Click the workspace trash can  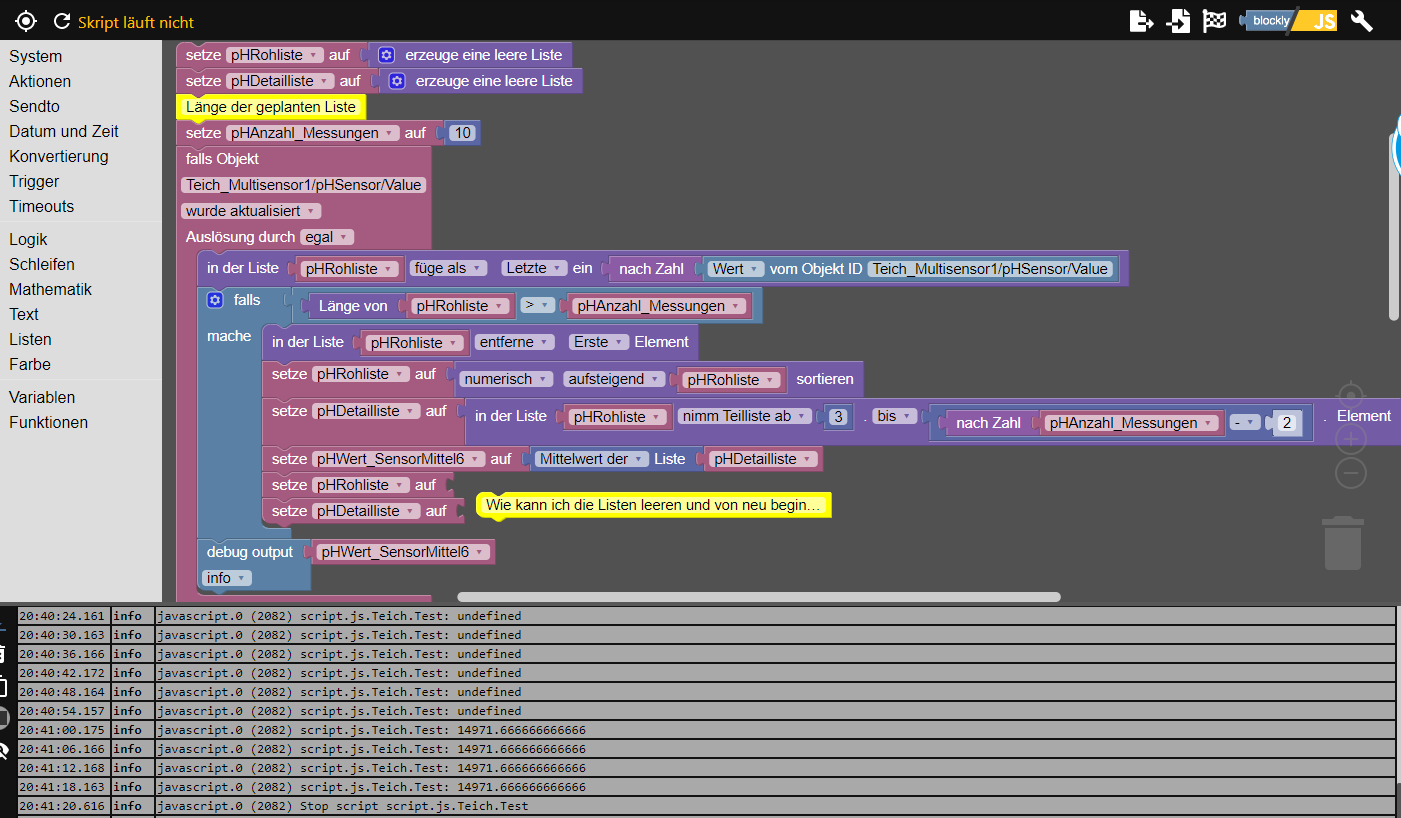click(x=1343, y=543)
